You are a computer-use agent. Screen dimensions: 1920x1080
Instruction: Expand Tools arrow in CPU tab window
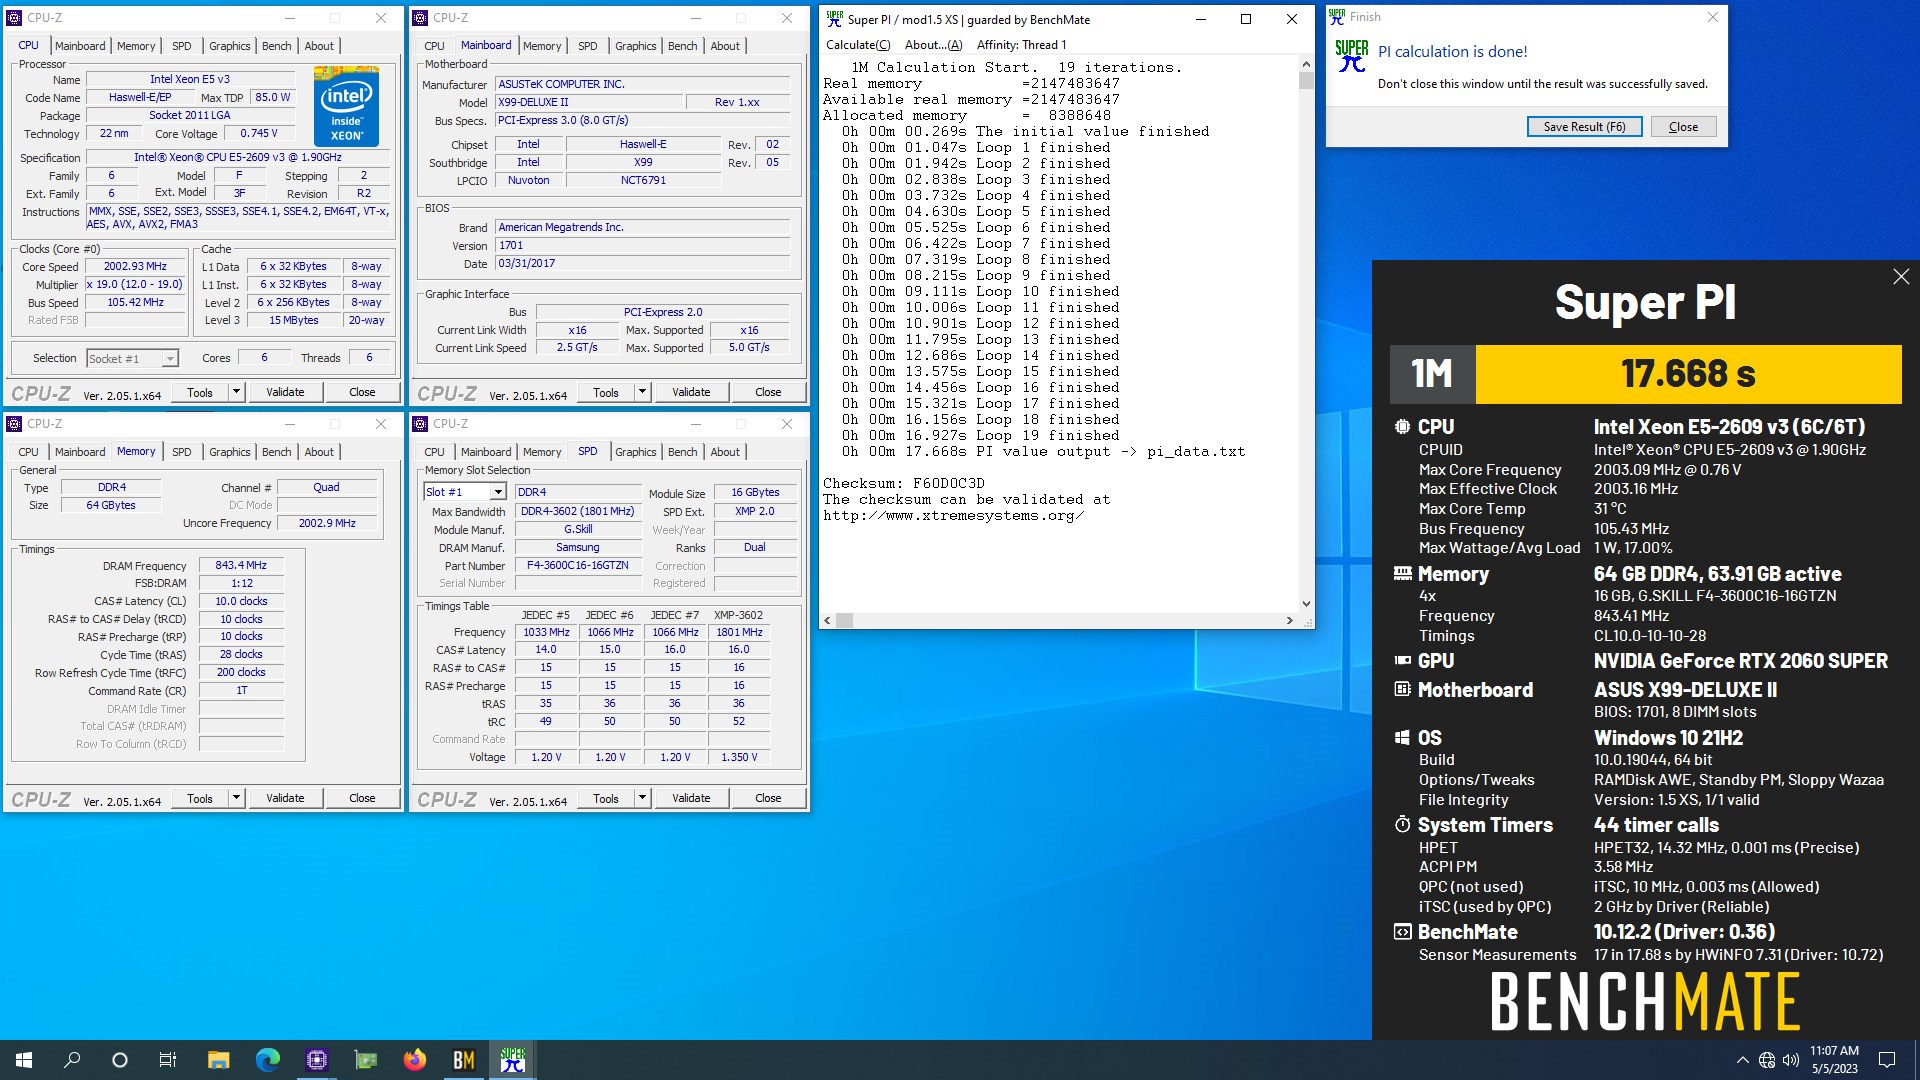point(236,392)
